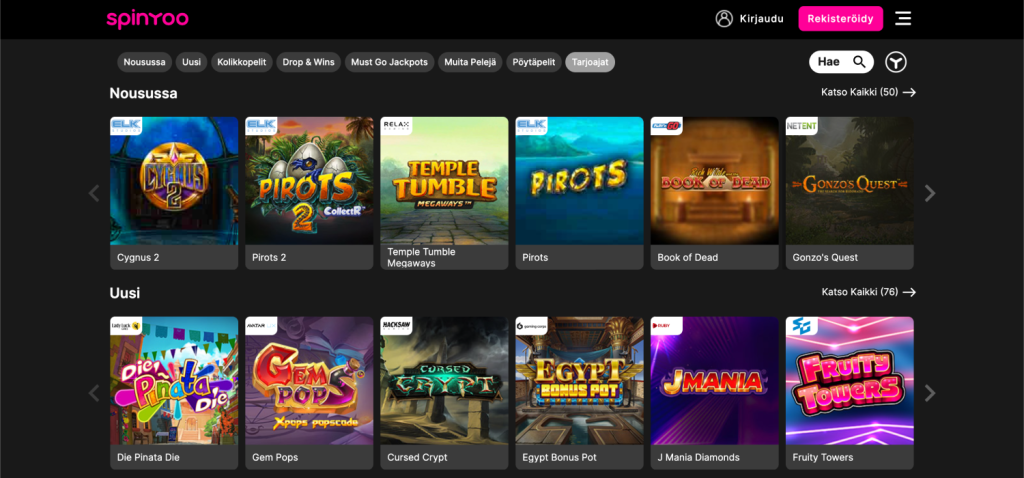Click the user profile icon beside Kirjaudu
The width and height of the screenshot is (1024, 478).
(724, 18)
